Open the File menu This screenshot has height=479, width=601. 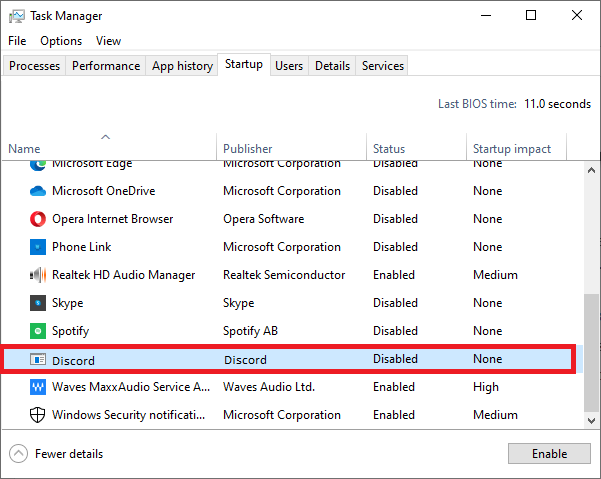pos(17,41)
